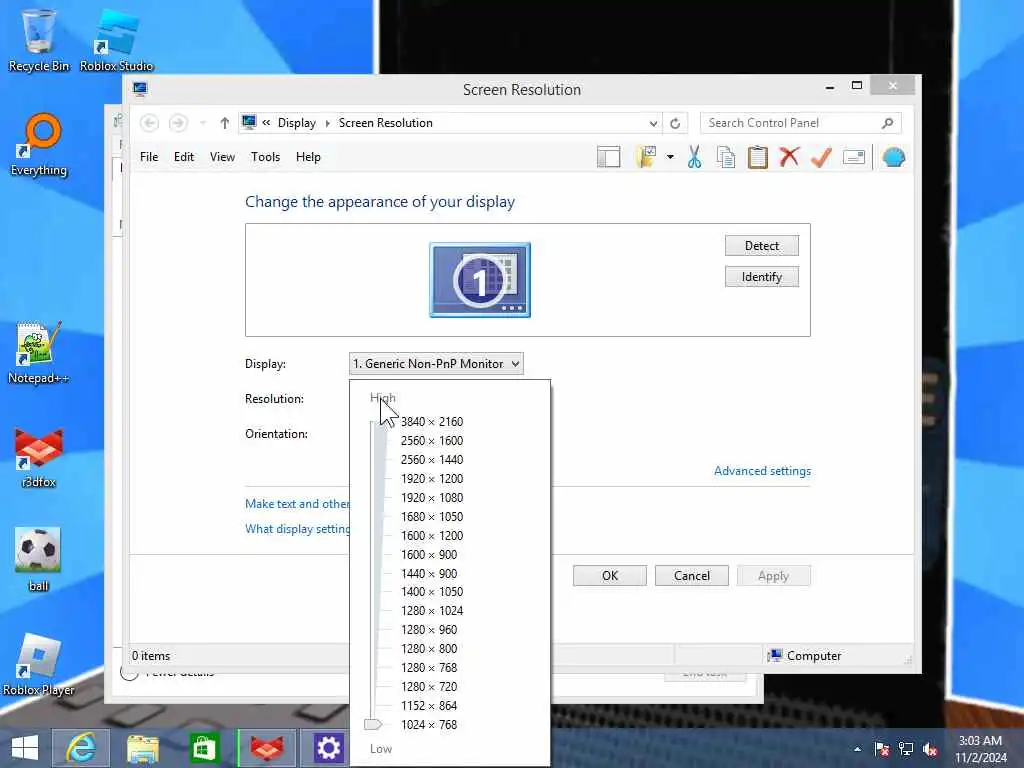The width and height of the screenshot is (1024, 768).
Task: Click the red X Delete toolbar icon
Action: (x=790, y=157)
